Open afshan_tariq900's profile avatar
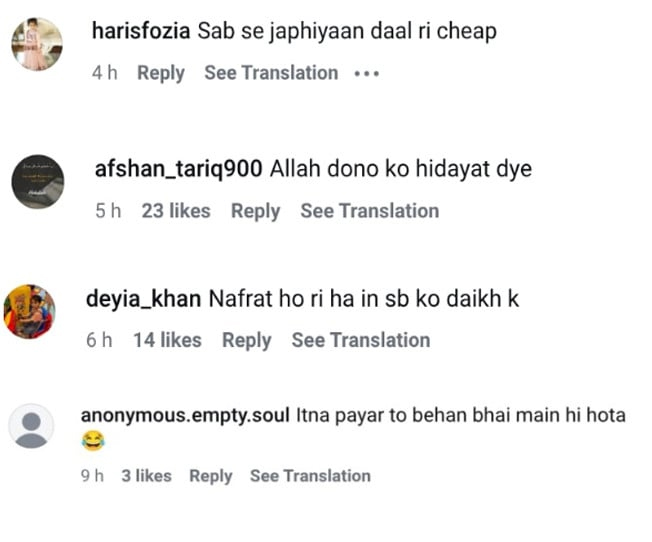Image resolution: width=652 pixels, height=542 pixels. [x=37, y=181]
